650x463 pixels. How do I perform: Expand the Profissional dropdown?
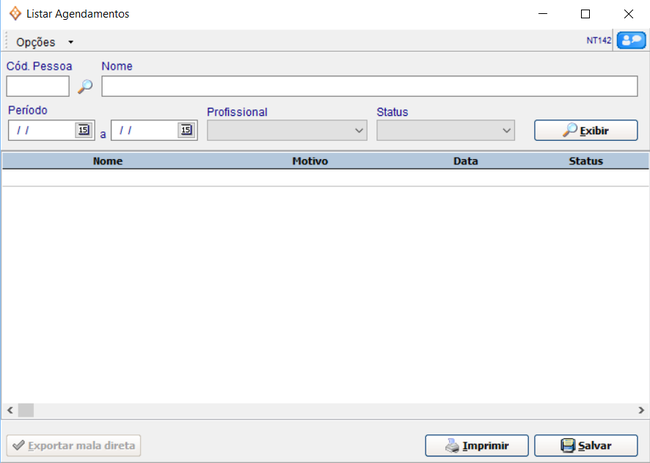(x=359, y=130)
